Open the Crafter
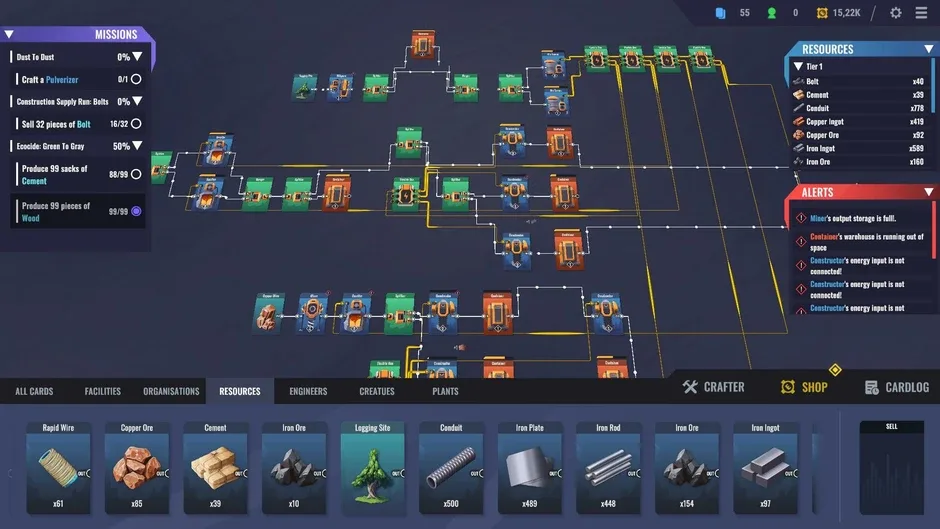The width and height of the screenshot is (940, 529). [713, 387]
